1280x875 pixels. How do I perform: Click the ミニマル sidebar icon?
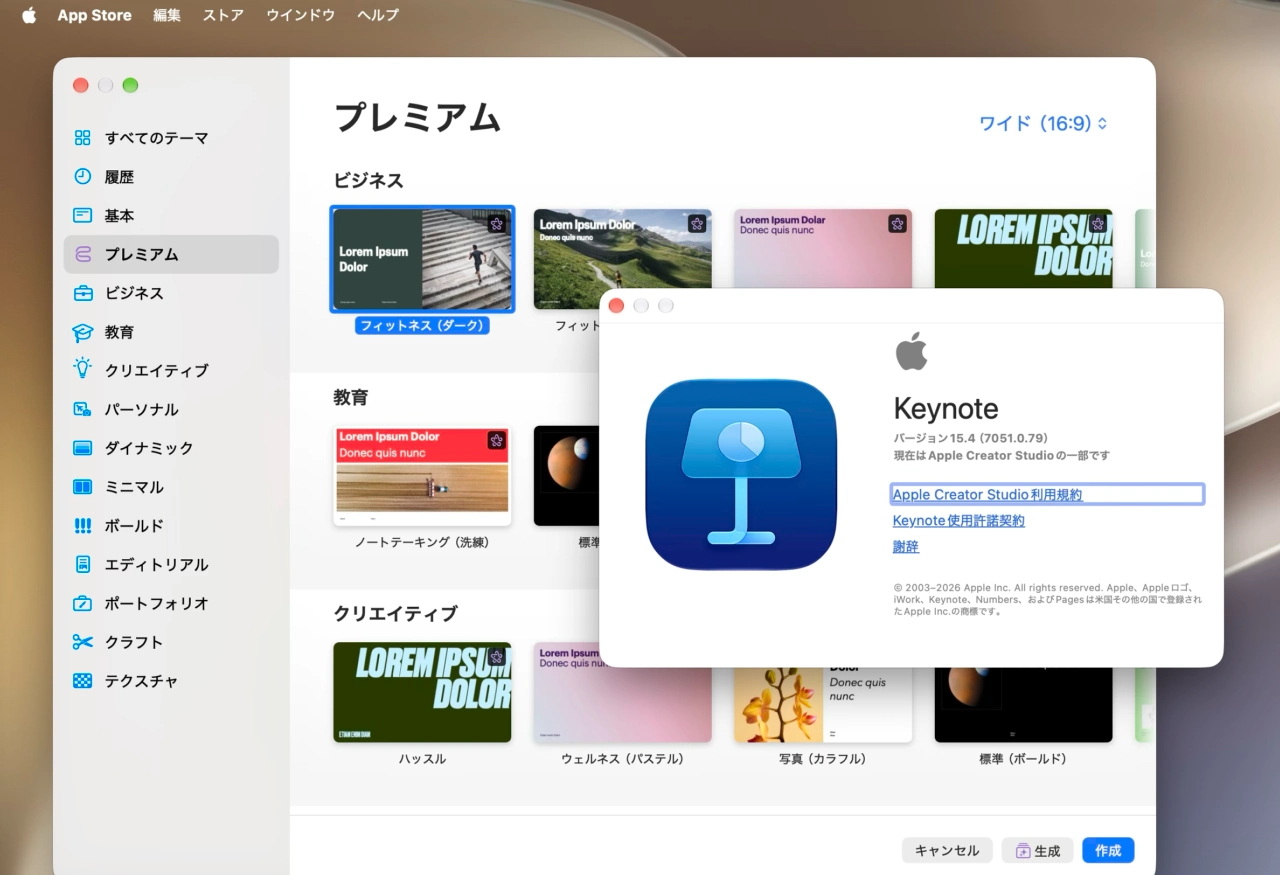pyautogui.click(x=82, y=487)
